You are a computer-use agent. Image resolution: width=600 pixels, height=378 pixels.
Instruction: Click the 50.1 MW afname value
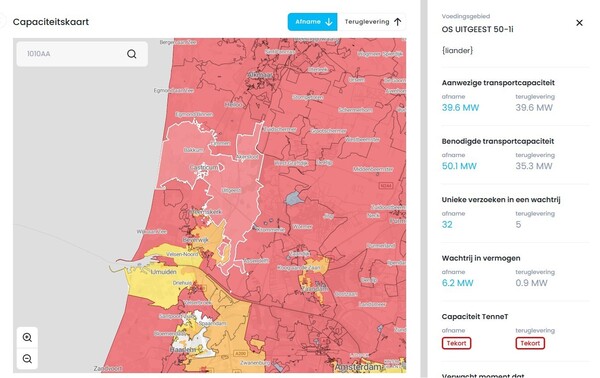(459, 166)
